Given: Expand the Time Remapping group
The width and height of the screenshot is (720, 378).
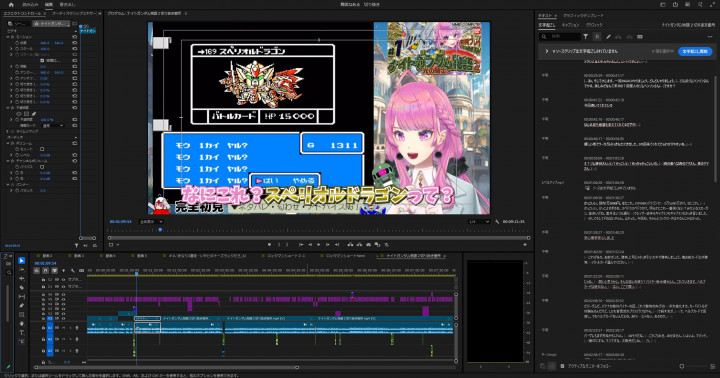Looking at the screenshot, I should click(x=7, y=131).
